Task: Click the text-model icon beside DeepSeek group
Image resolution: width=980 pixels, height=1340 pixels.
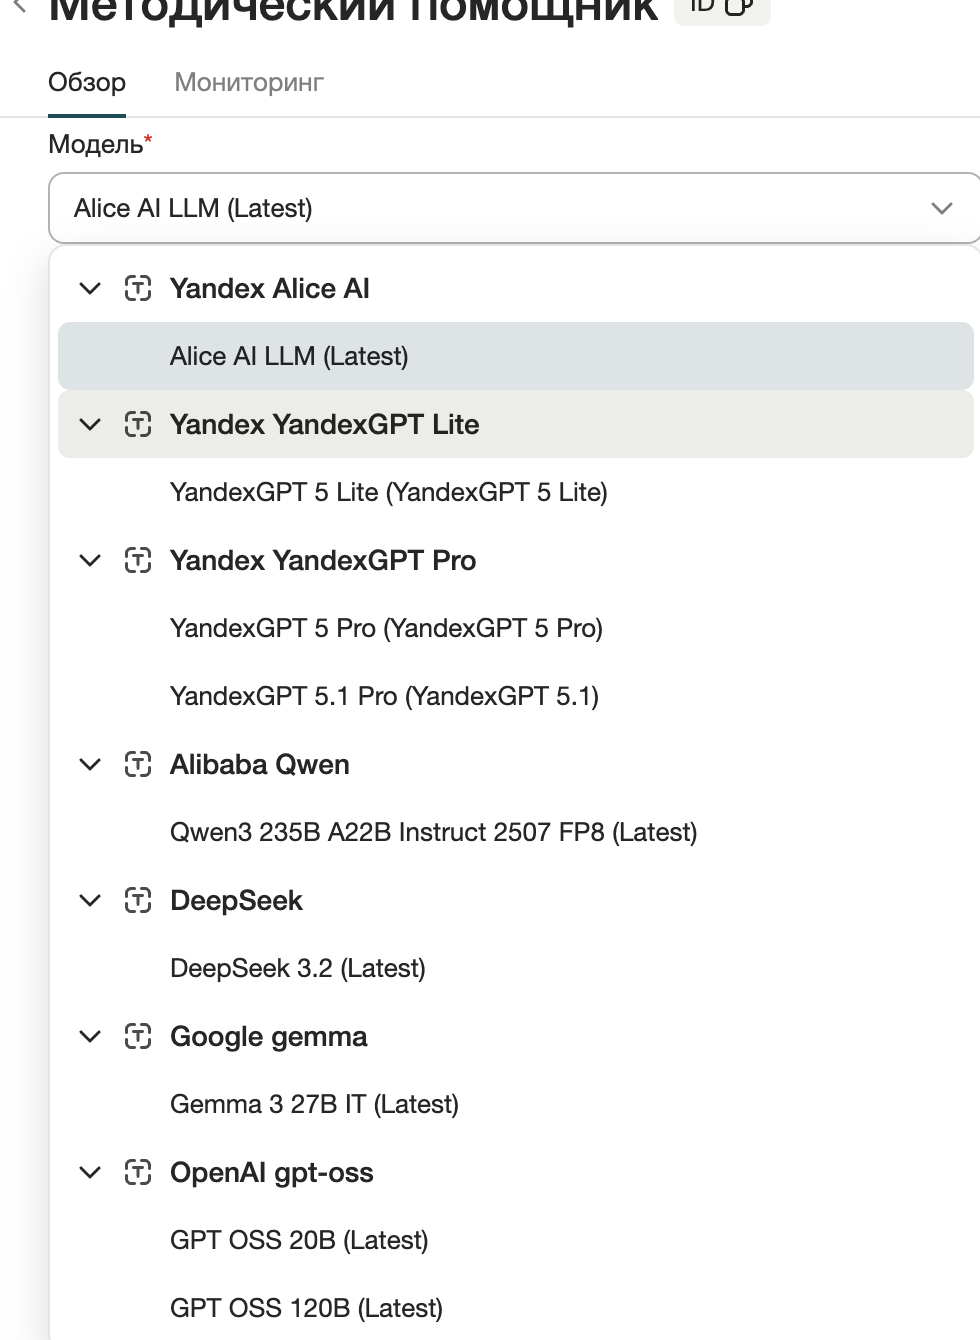Action: (x=138, y=901)
